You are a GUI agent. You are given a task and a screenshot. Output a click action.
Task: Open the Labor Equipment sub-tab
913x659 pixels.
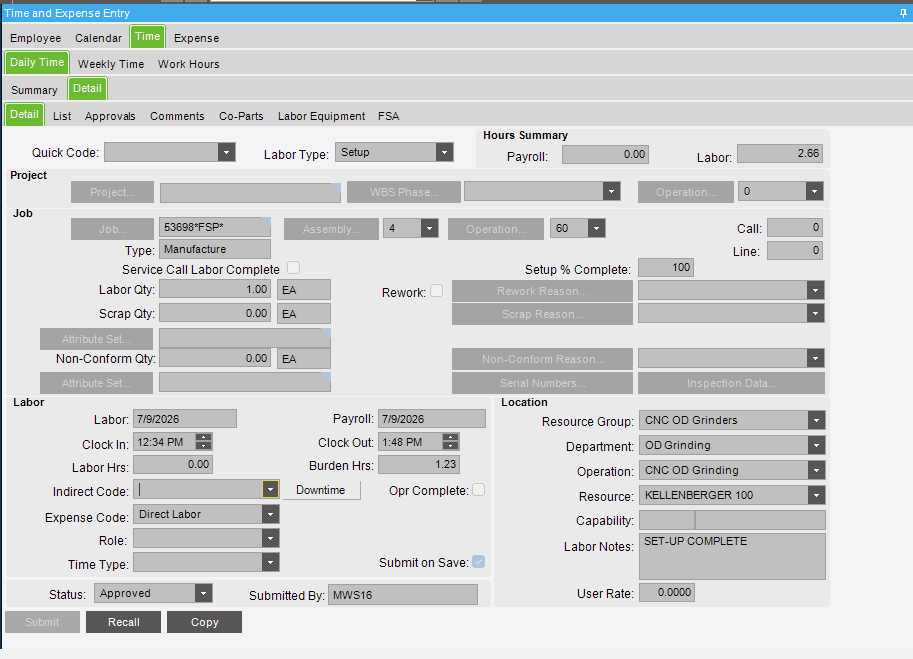(321, 116)
